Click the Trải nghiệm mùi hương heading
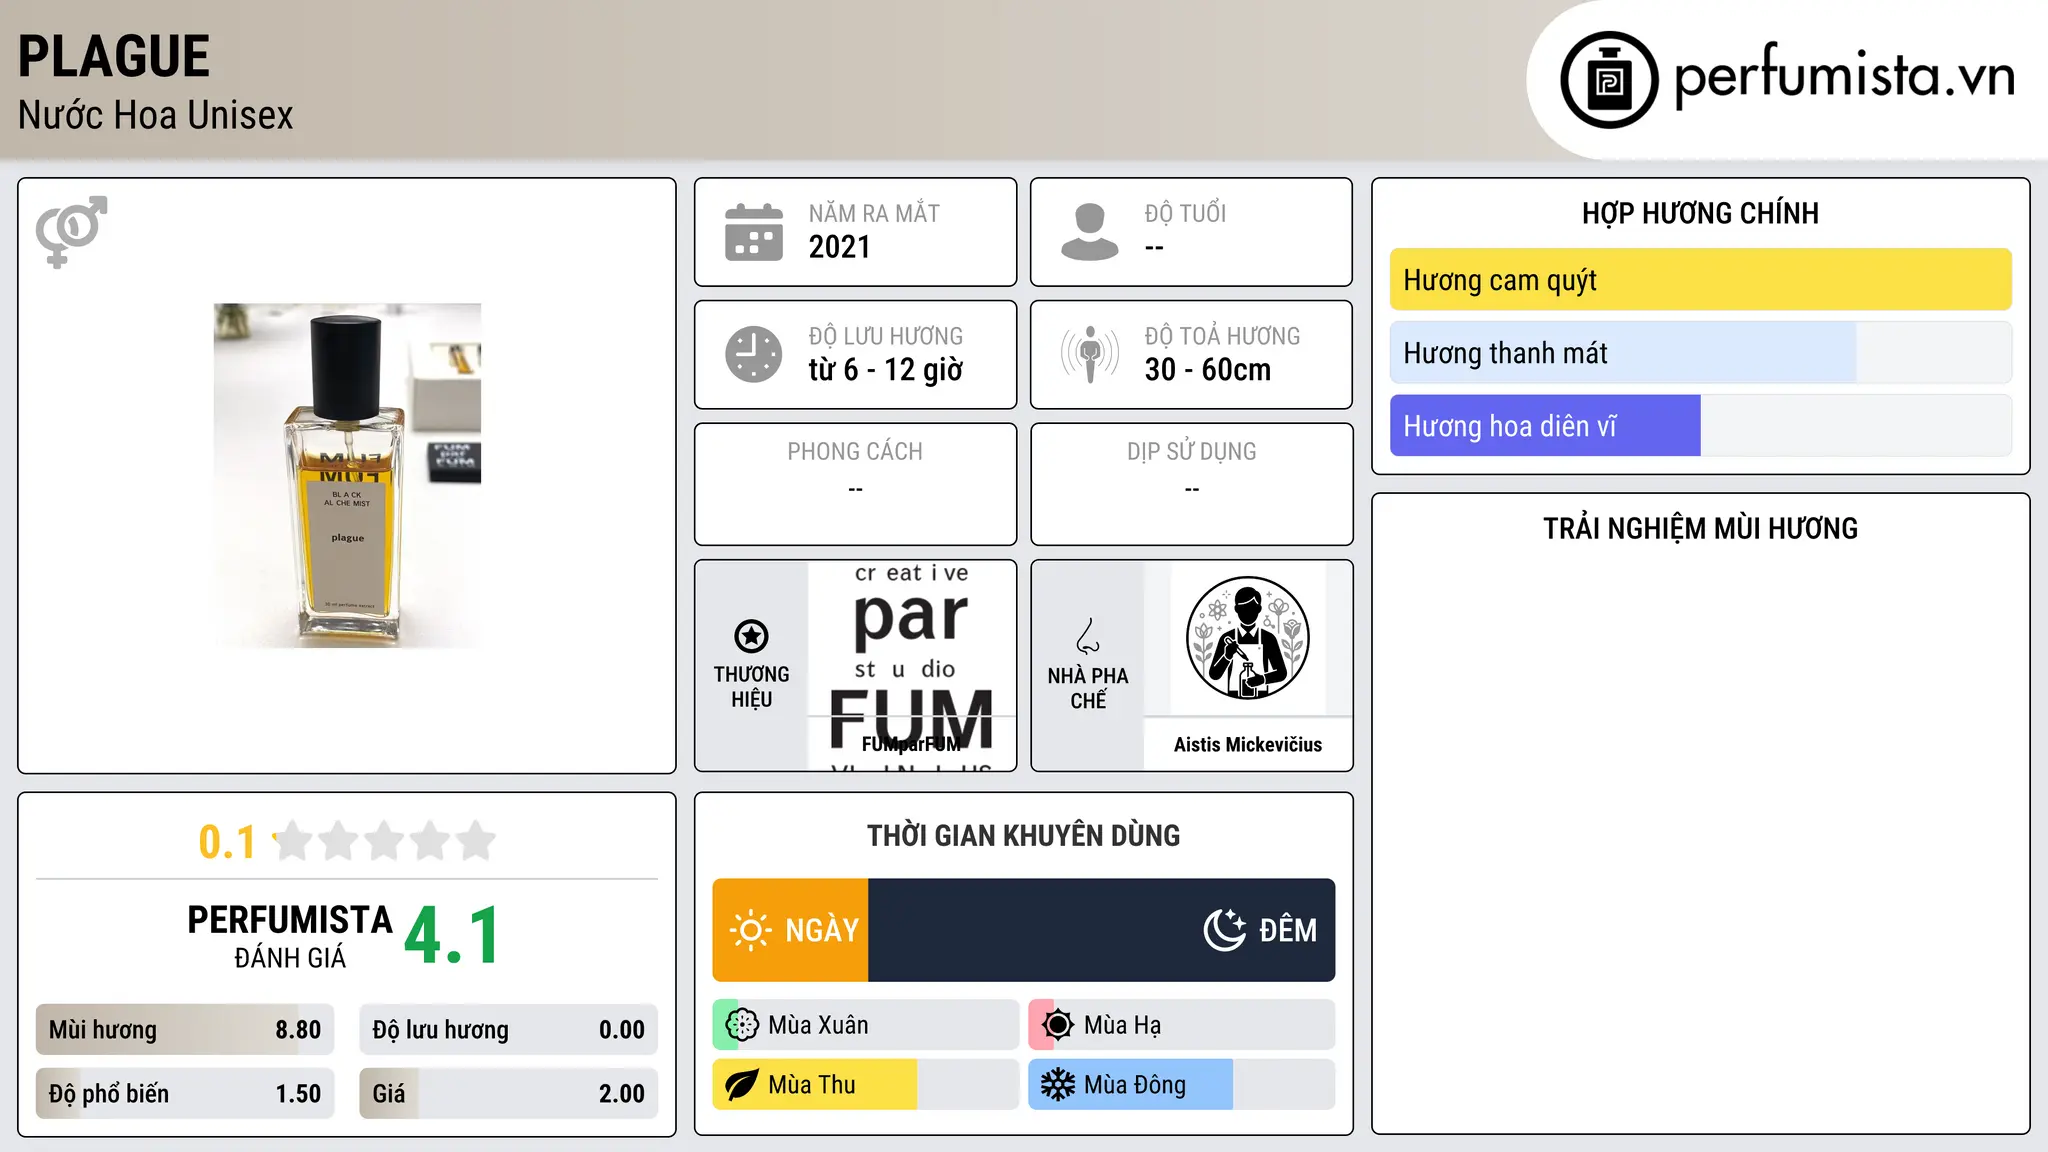 [x=1700, y=529]
